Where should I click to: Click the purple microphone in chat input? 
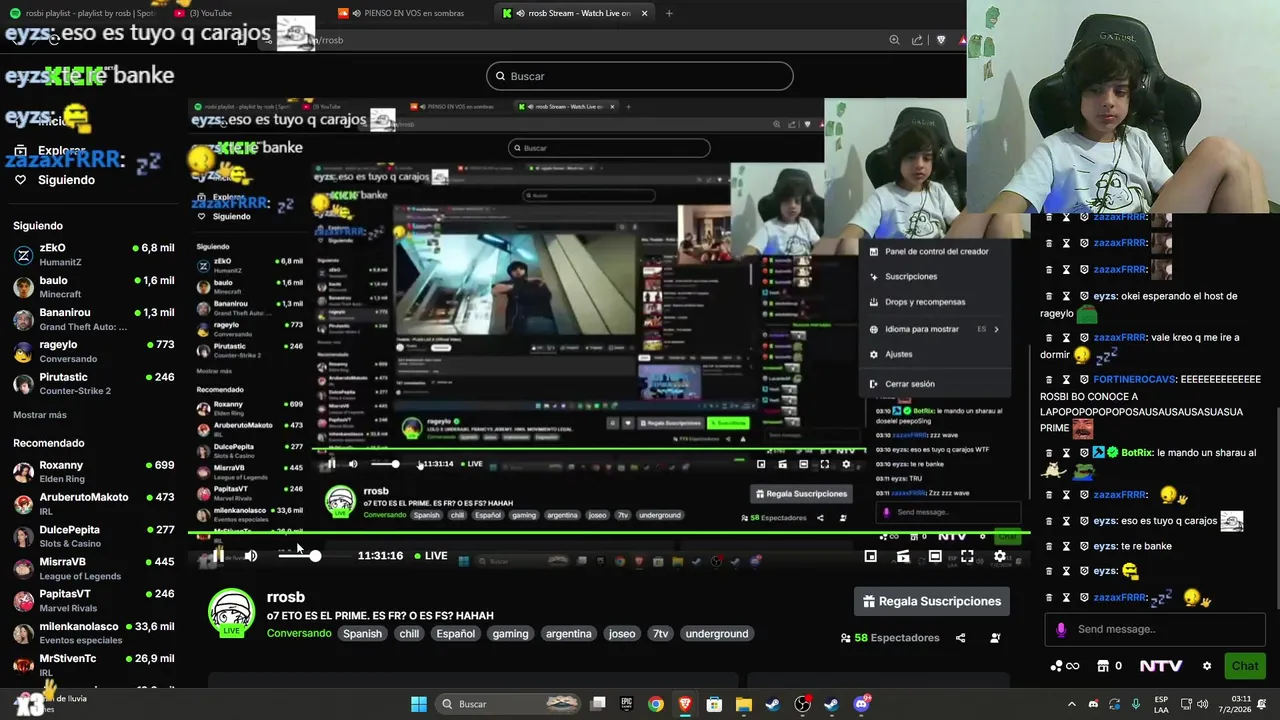coord(1061,629)
